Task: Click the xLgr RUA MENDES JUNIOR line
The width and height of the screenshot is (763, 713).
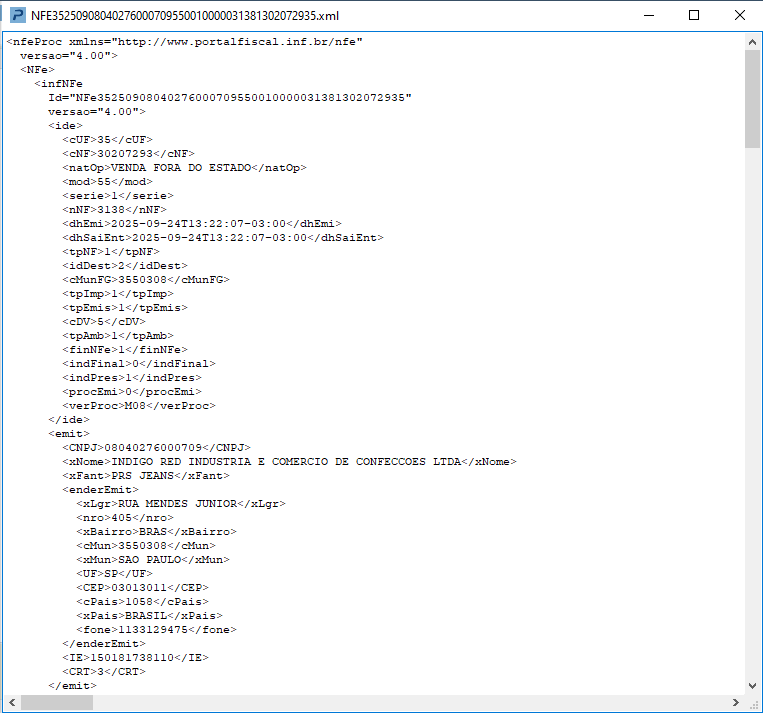Action: coord(181,504)
